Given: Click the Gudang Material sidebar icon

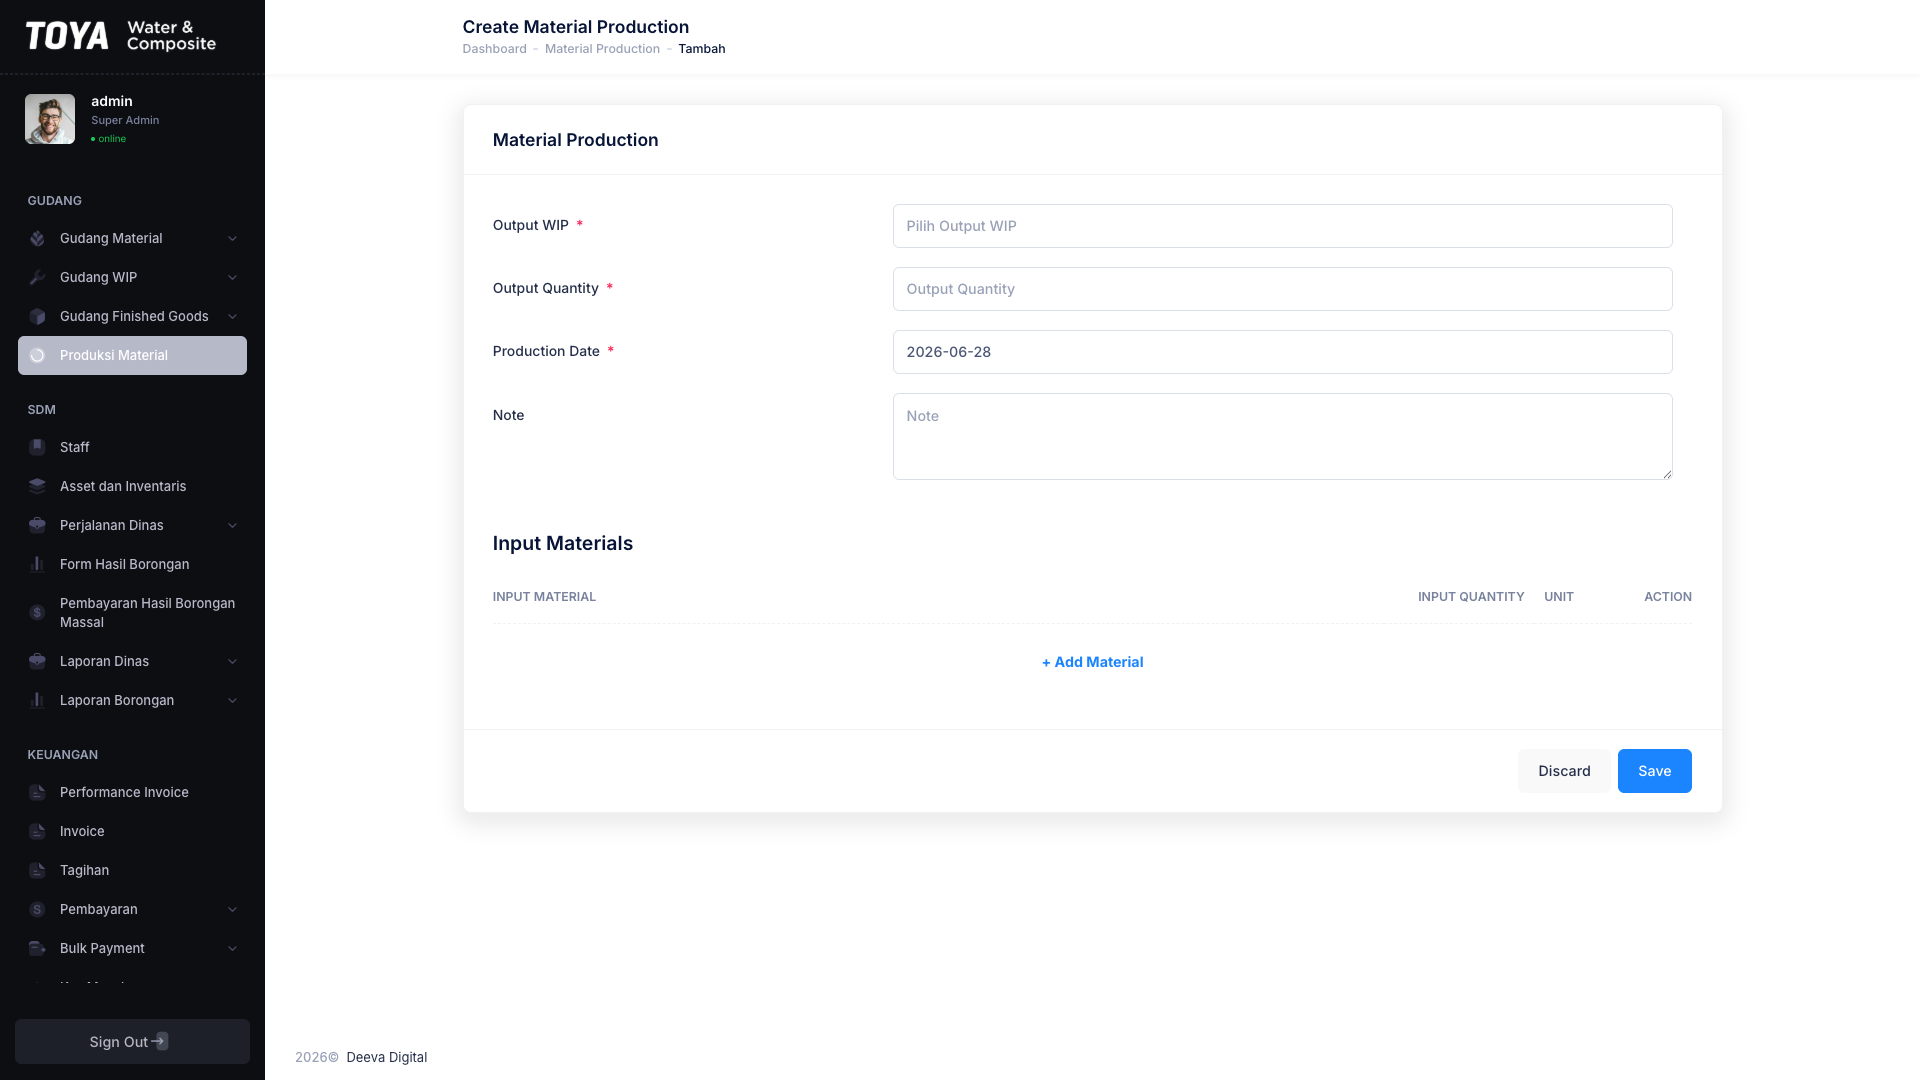Looking at the screenshot, I should coord(37,238).
